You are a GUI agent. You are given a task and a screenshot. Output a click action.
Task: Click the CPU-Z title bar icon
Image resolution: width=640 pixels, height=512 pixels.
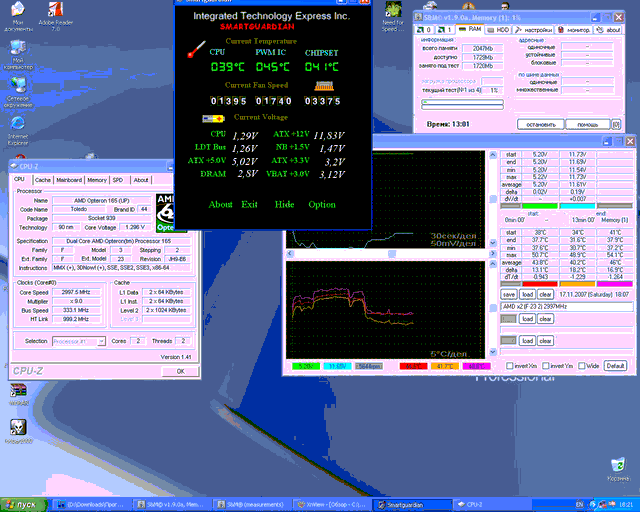(x=14, y=166)
